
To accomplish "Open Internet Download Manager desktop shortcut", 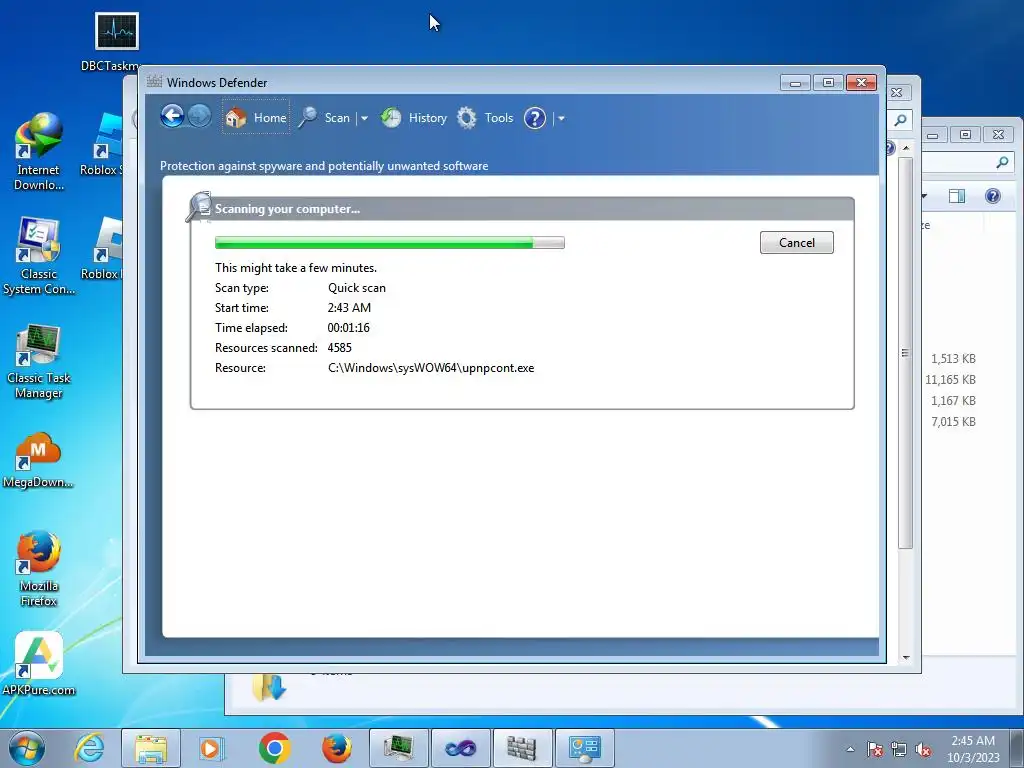I will (x=39, y=152).
